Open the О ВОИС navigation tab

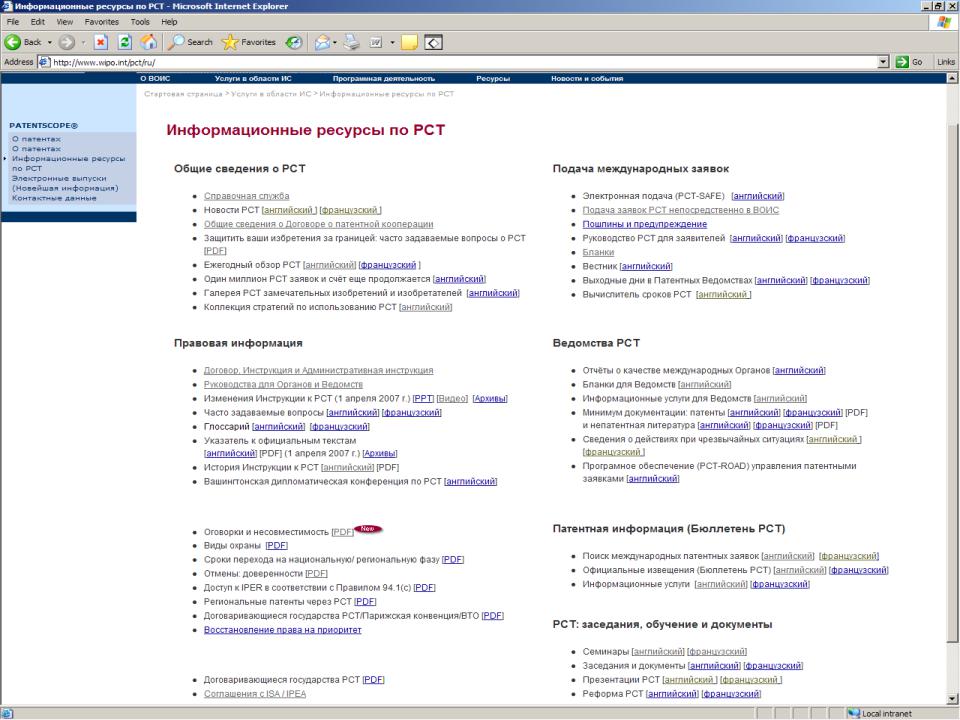[x=155, y=78]
